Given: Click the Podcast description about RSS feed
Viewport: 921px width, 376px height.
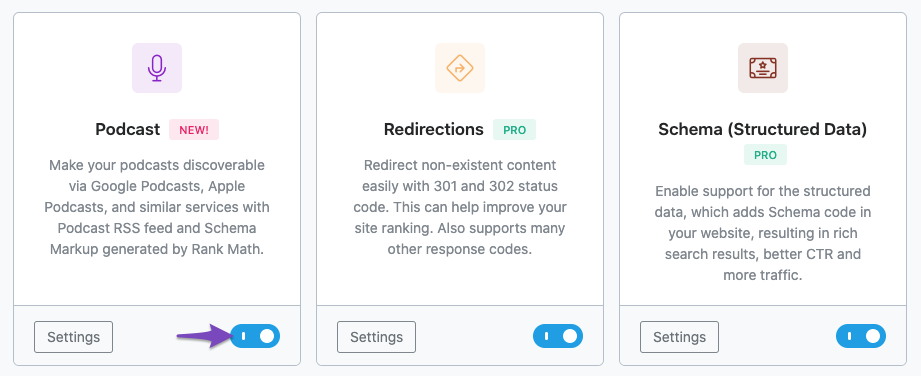Looking at the screenshot, I should [157, 207].
